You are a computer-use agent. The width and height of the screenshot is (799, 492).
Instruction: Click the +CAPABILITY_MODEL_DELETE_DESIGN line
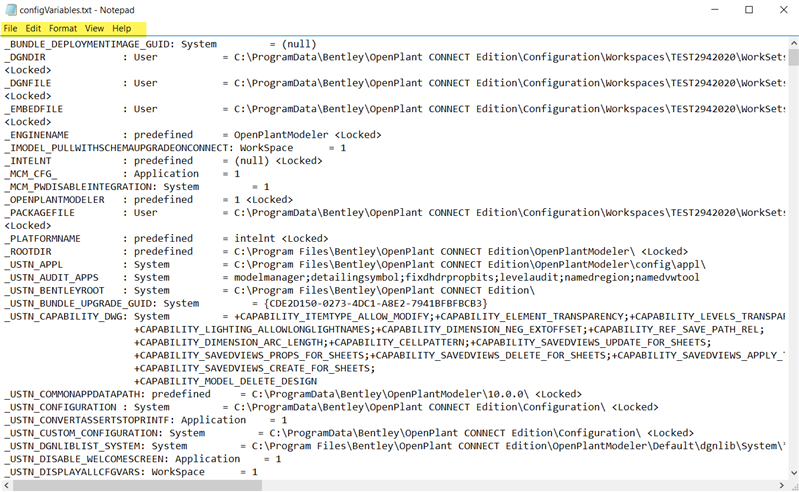(x=225, y=381)
